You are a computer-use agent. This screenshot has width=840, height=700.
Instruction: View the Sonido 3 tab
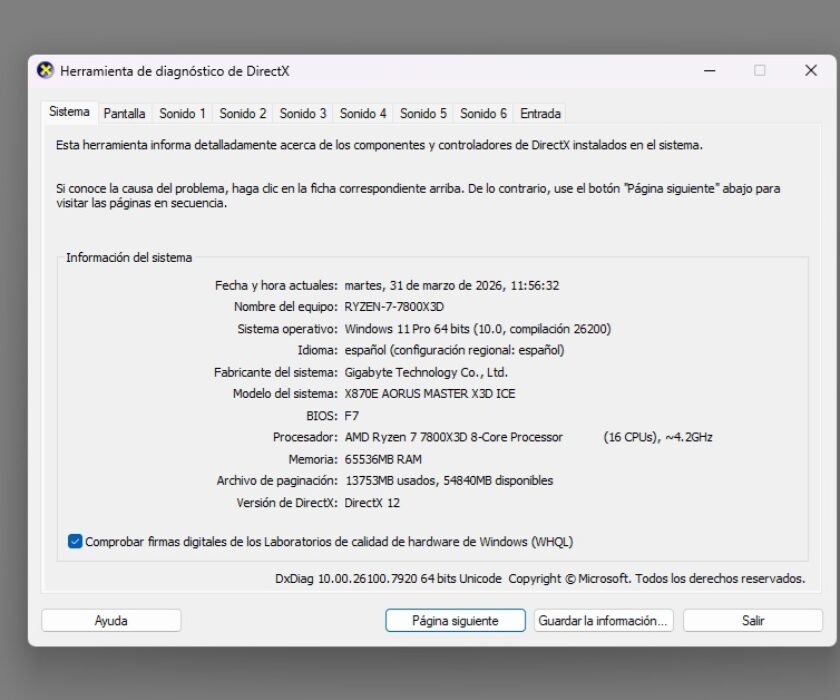pos(302,113)
